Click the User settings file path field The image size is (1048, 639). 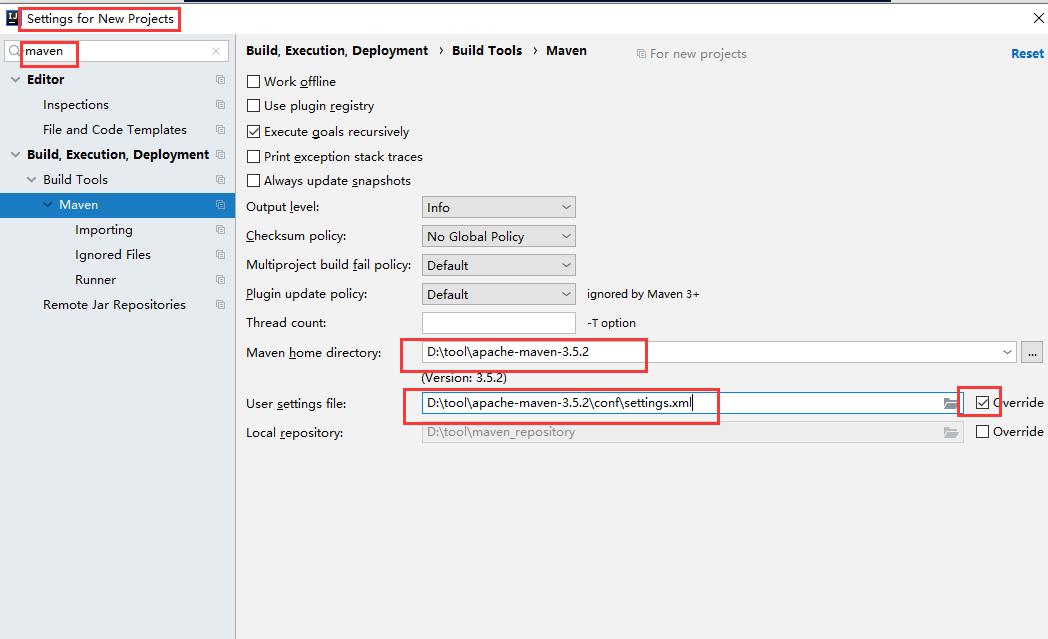tap(692, 403)
